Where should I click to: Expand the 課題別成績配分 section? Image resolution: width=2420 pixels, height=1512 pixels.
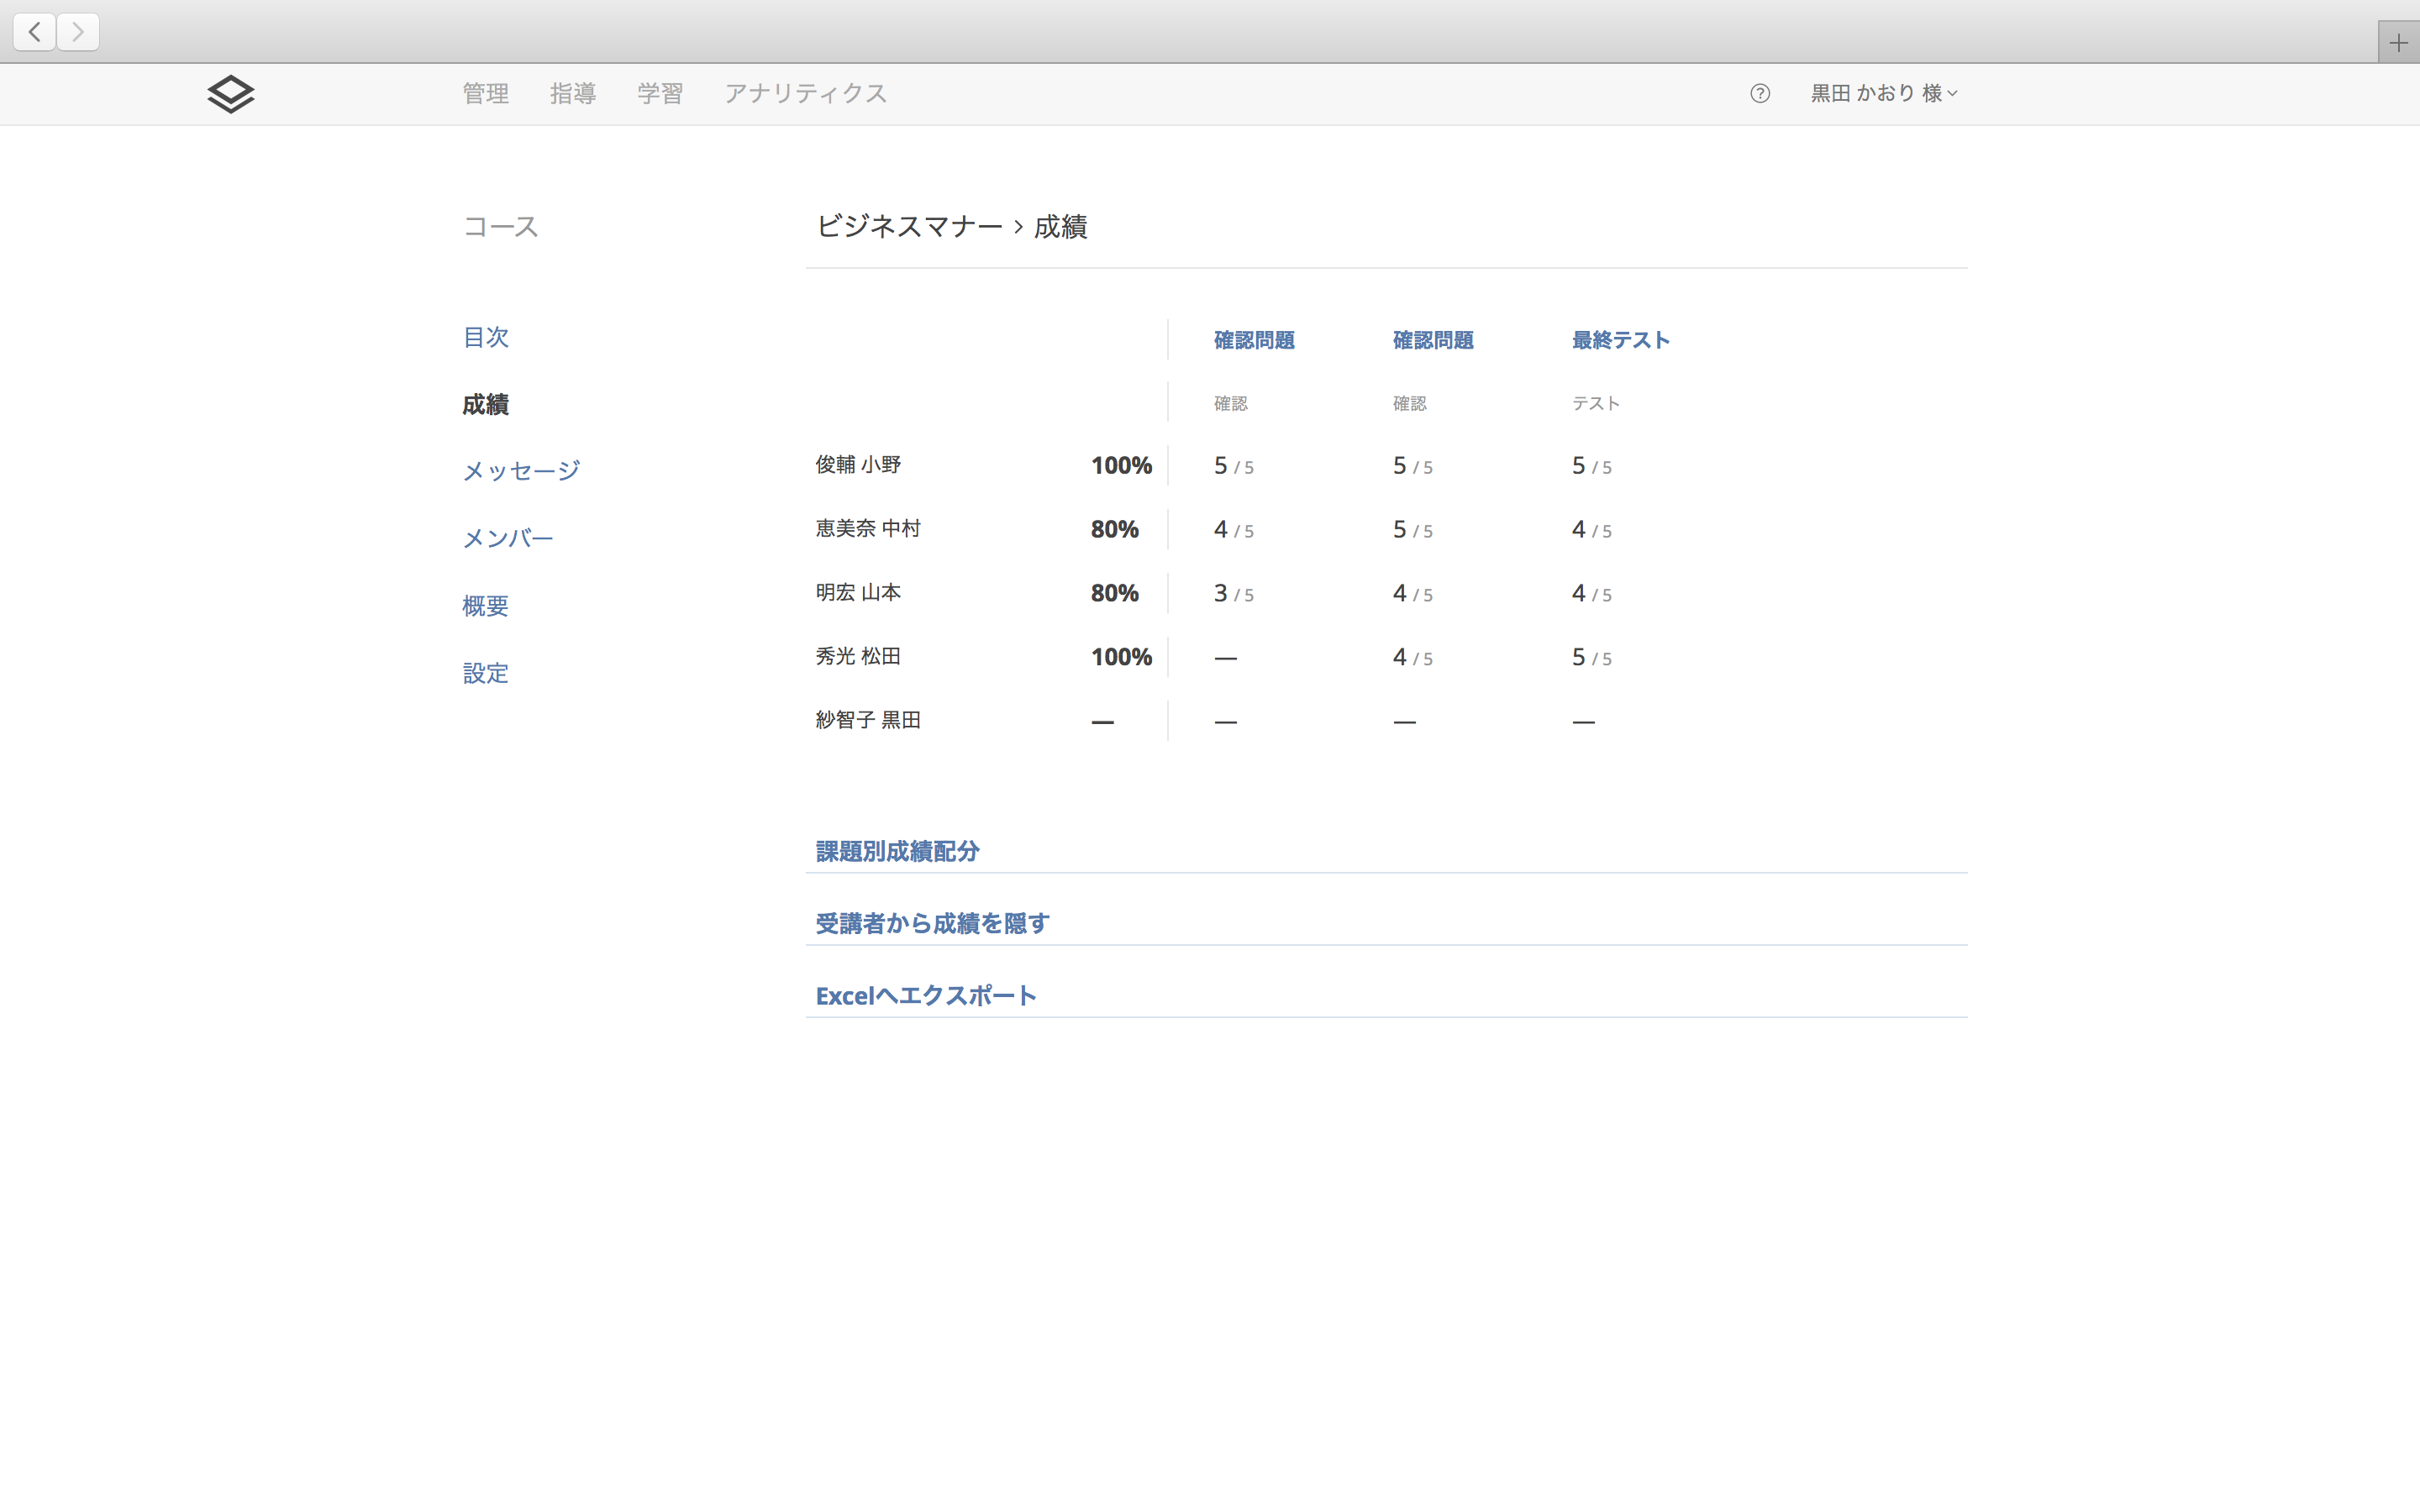click(897, 851)
